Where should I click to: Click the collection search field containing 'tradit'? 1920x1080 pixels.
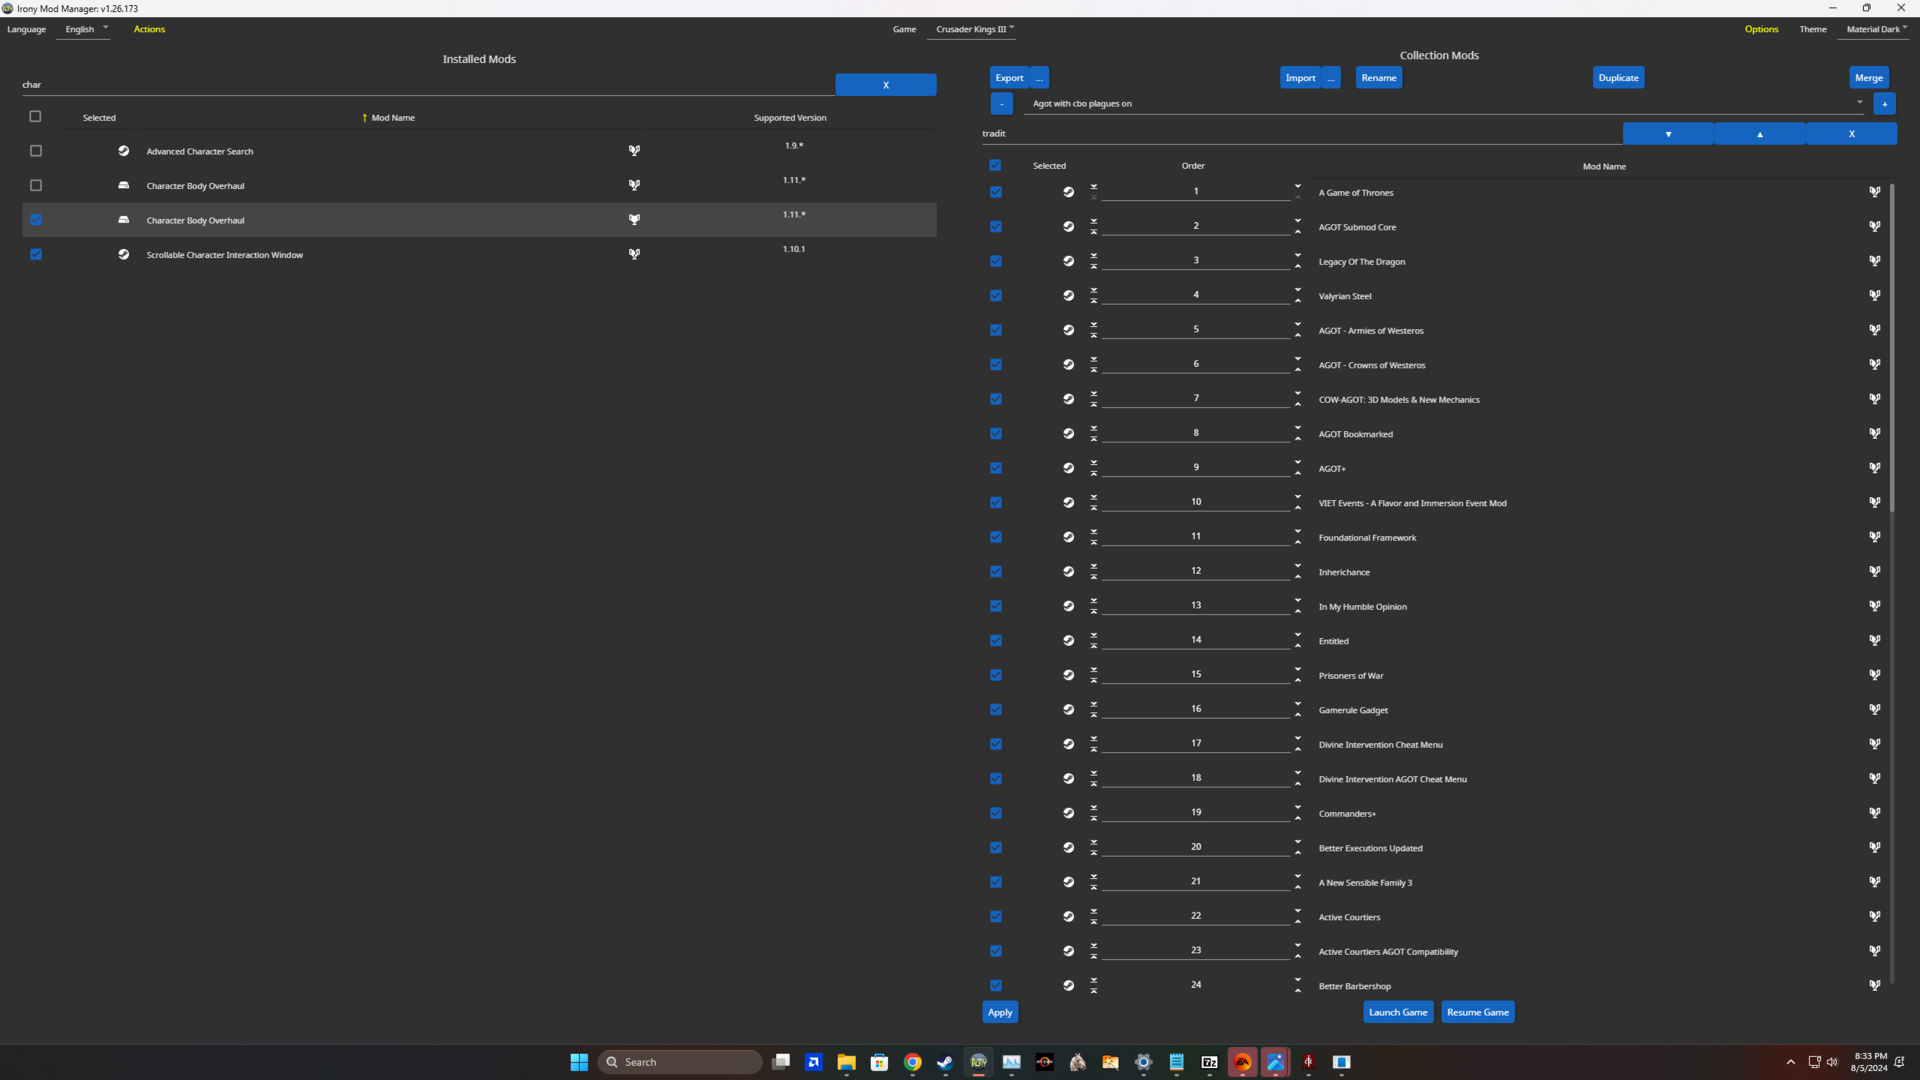(x=1301, y=133)
